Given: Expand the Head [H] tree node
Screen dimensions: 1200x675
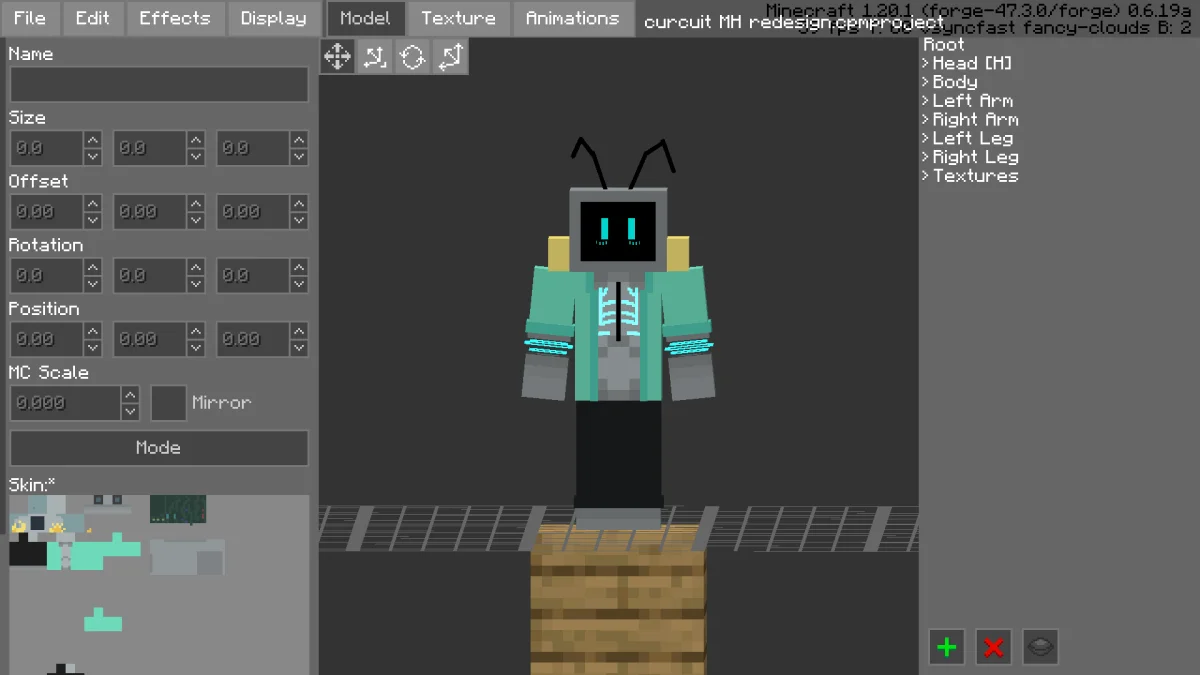Looking at the screenshot, I should pyautogui.click(x=926, y=63).
